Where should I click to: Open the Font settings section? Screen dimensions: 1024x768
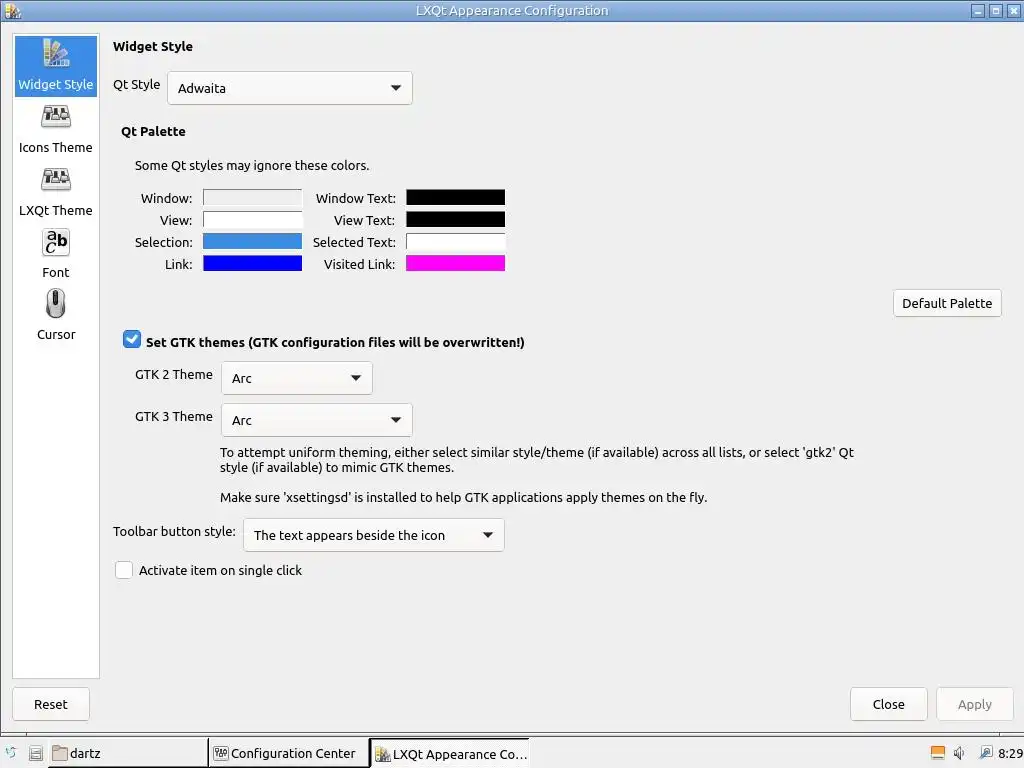pos(56,254)
